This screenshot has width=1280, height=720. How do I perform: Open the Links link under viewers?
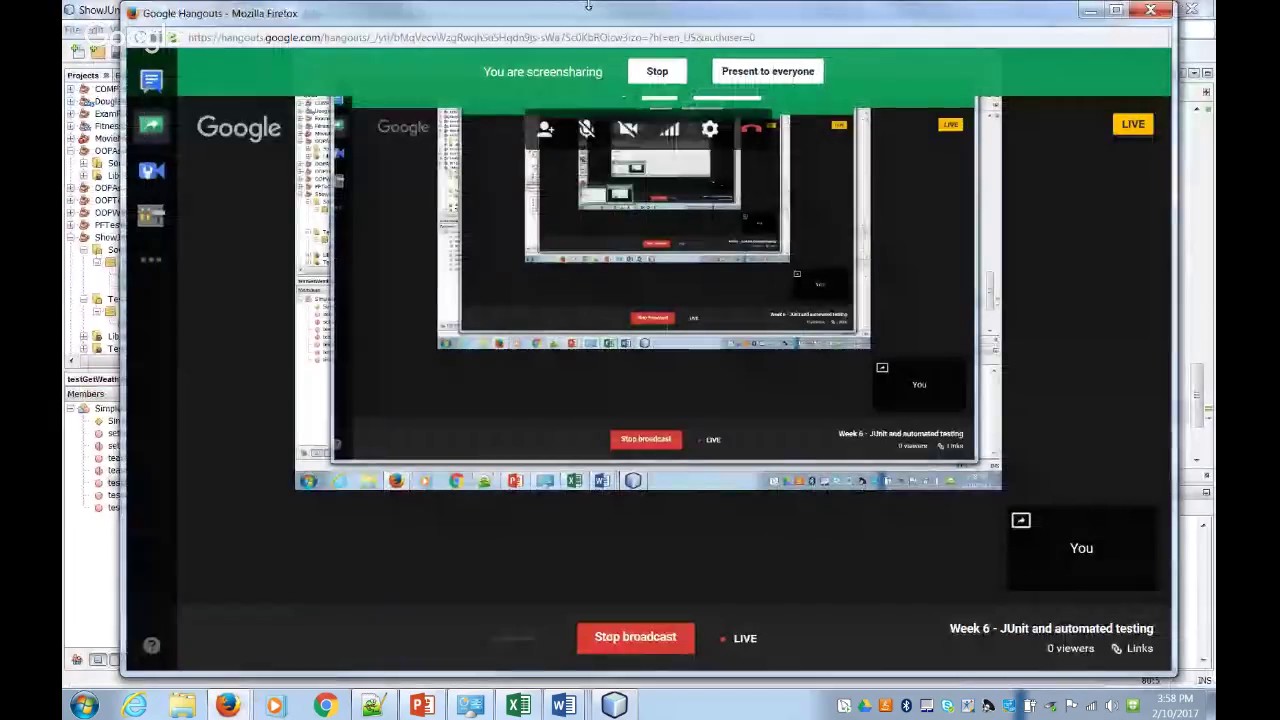(x=1132, y=648)
